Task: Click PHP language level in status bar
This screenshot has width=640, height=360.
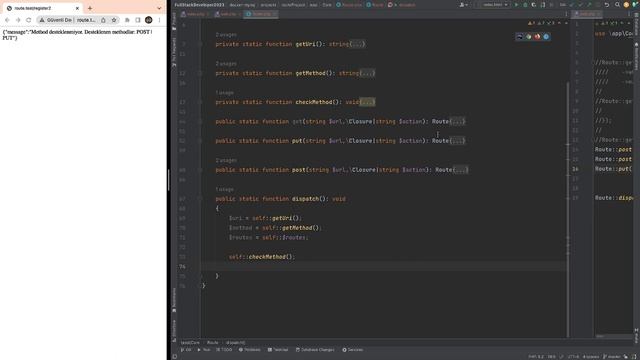Action: [x=535, y=357]
